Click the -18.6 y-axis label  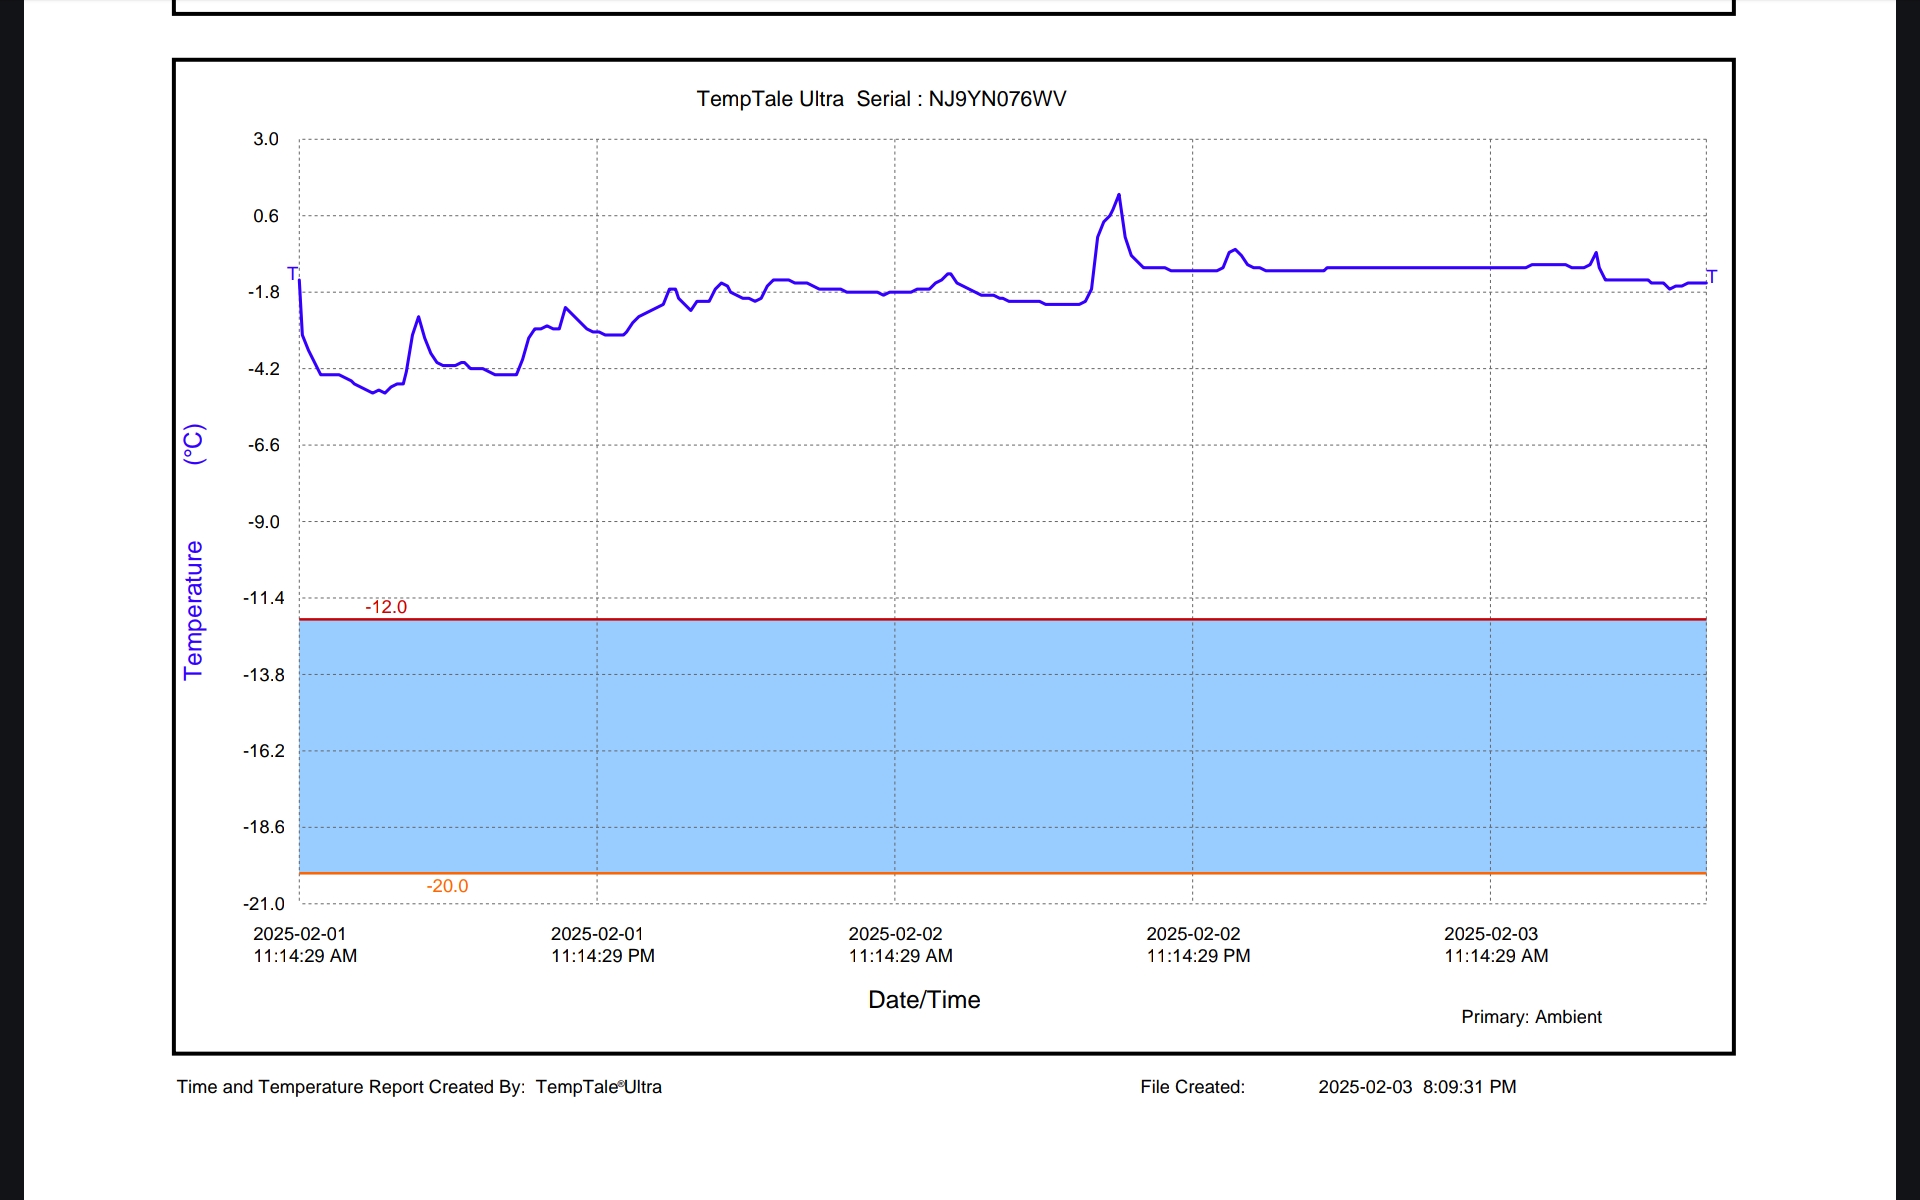264,827
